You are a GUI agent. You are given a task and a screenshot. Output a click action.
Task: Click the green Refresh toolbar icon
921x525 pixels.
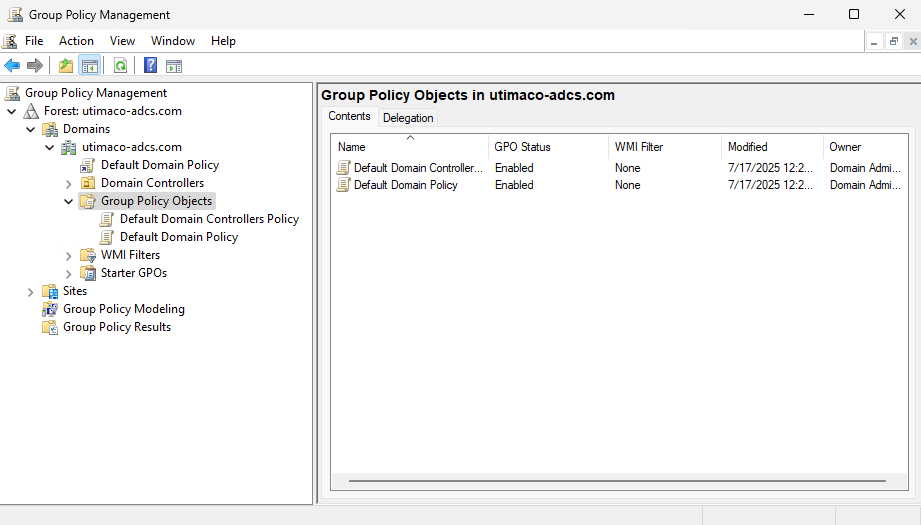click(120, 66)
